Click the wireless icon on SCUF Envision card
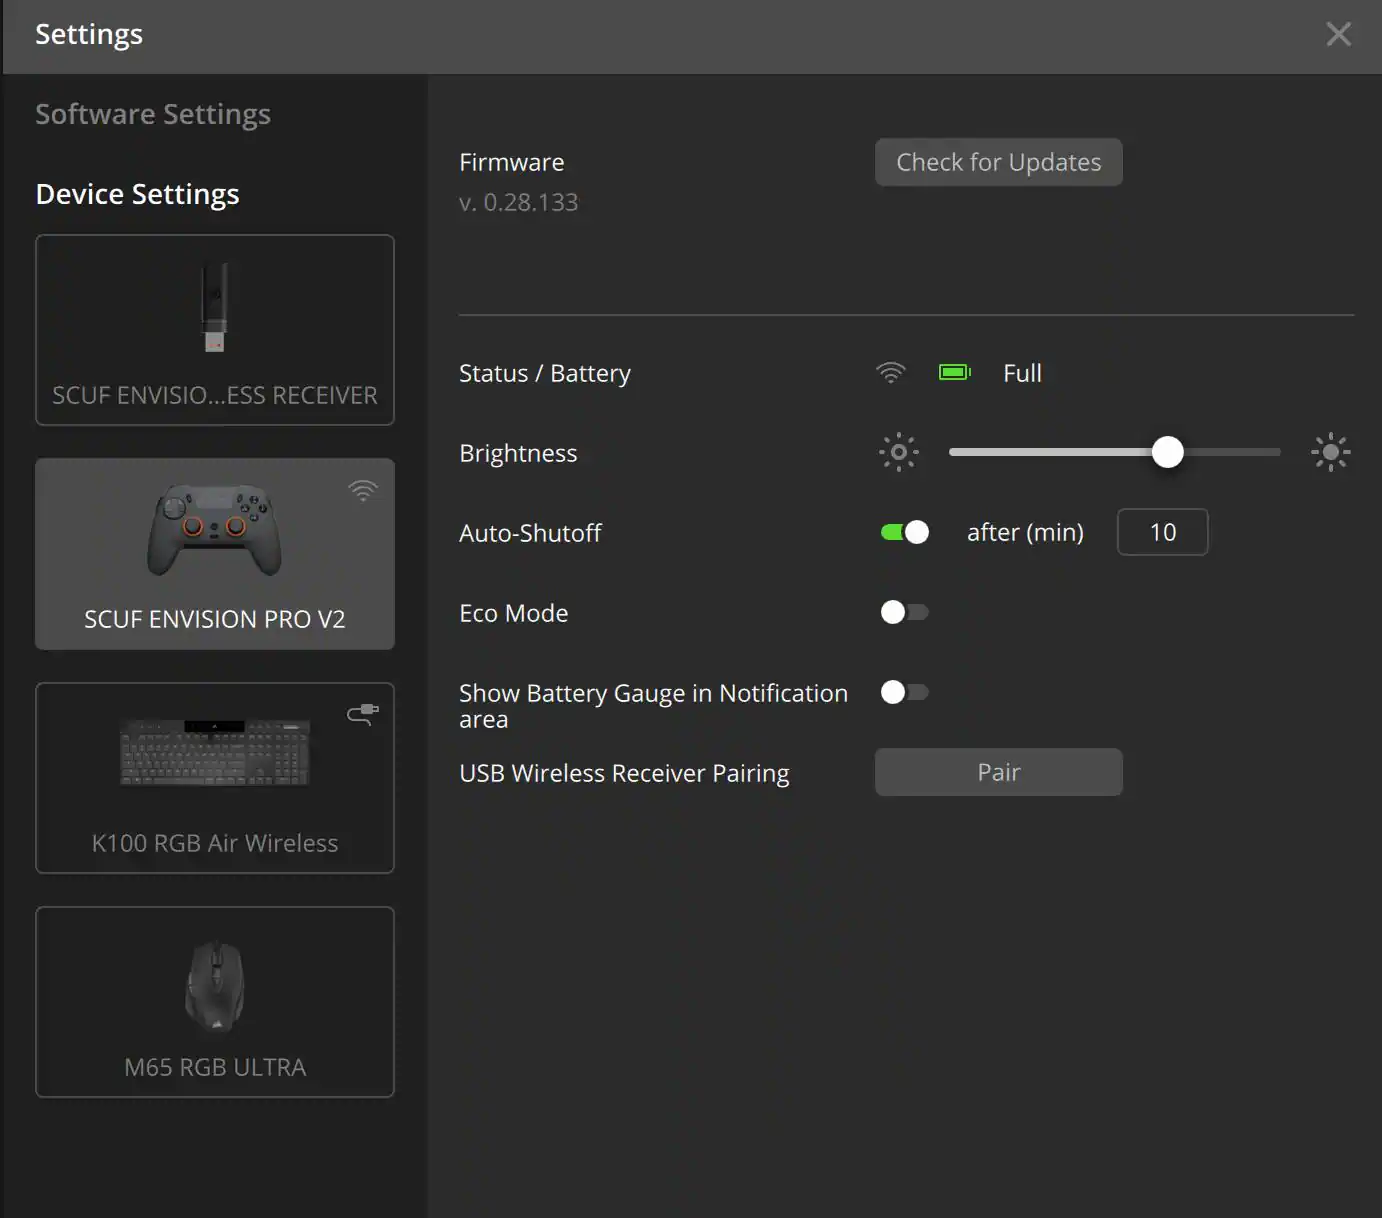This screenshot has width=1382, height=1218. (363, 490)
